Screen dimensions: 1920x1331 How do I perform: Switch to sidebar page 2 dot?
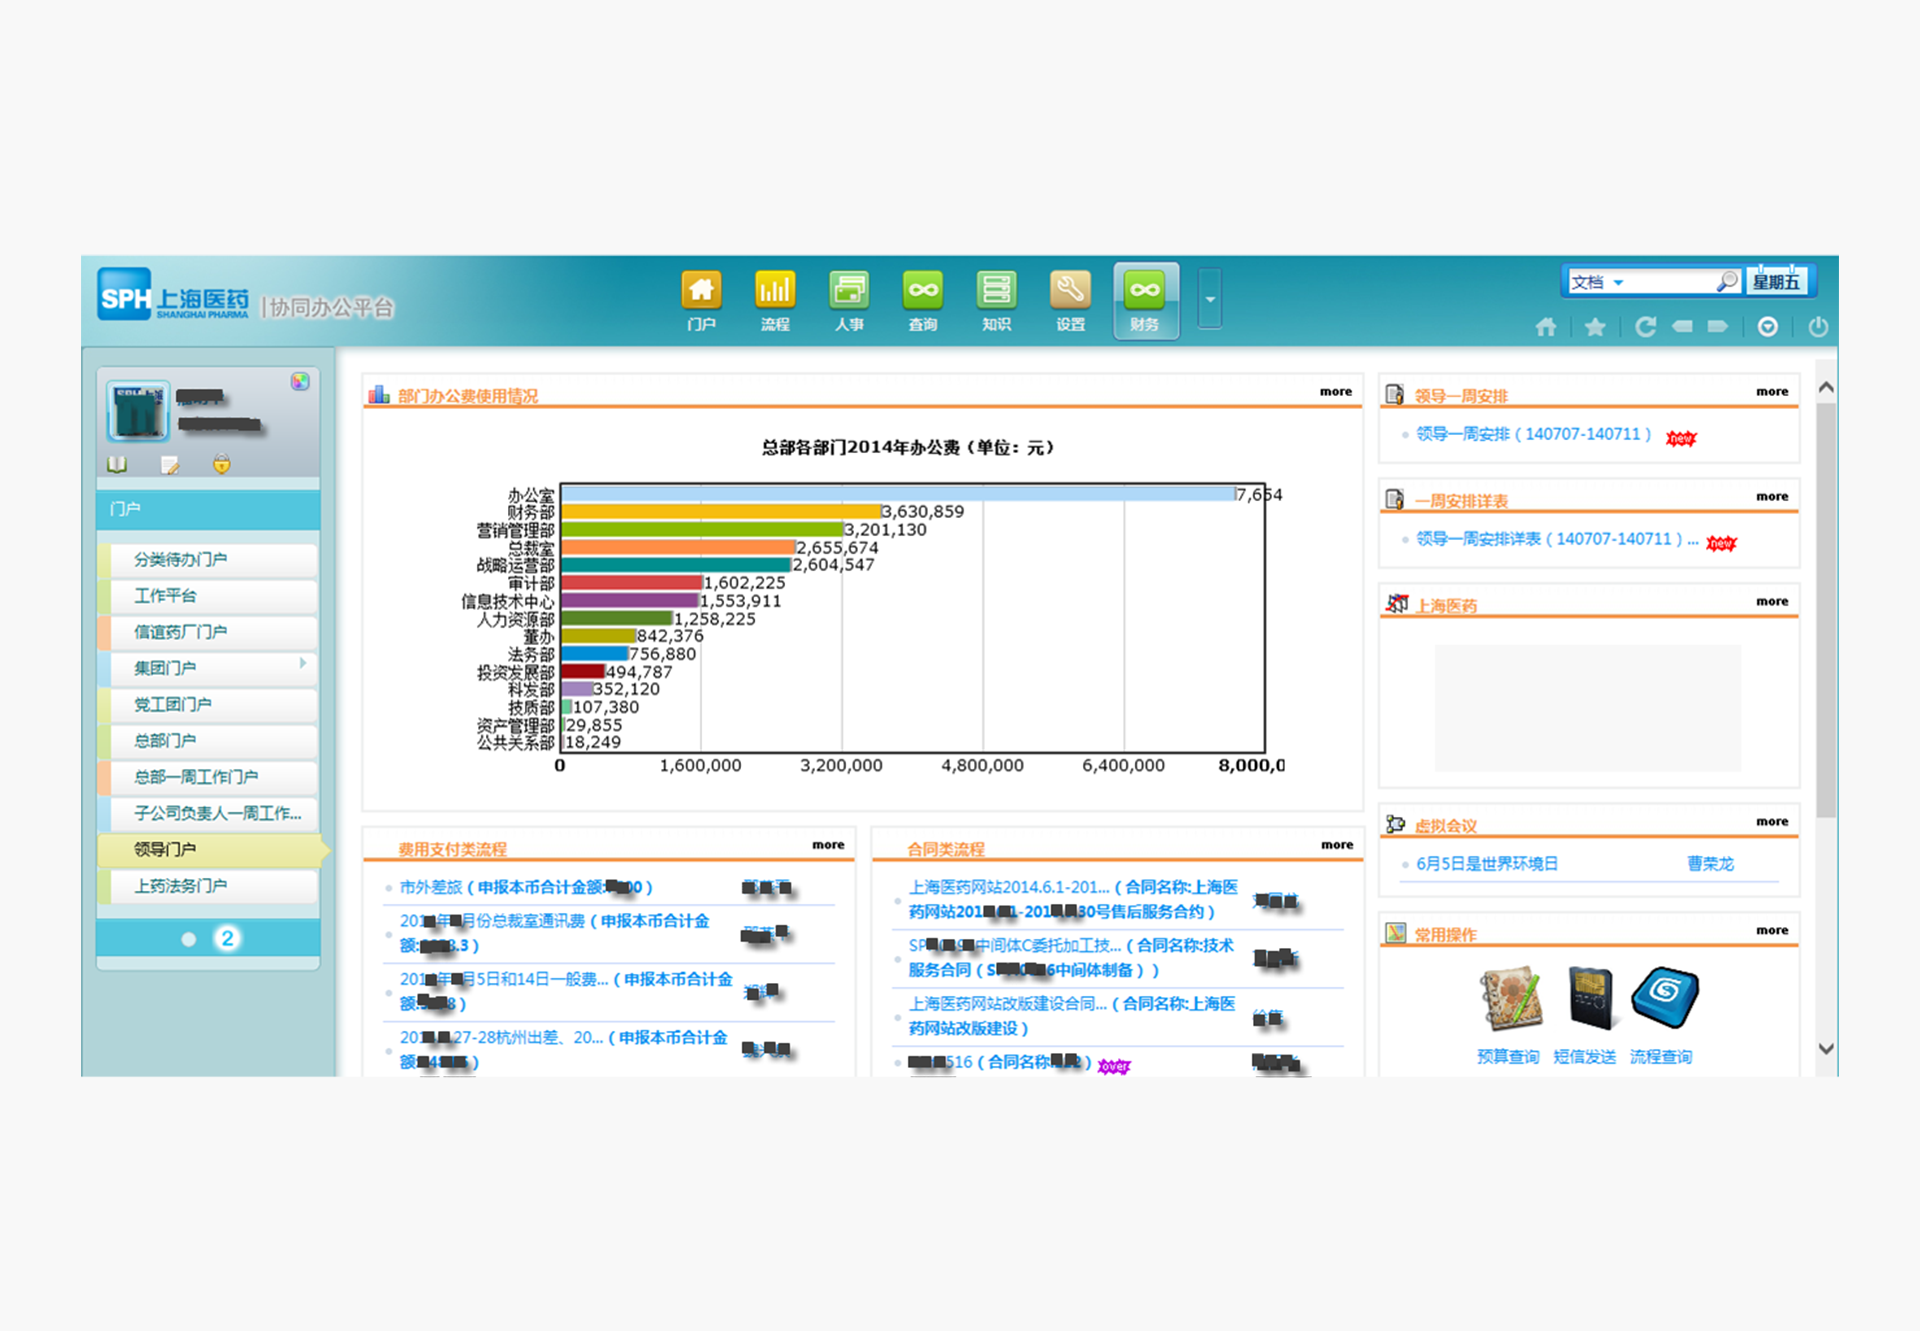click(x=227, y=938)
